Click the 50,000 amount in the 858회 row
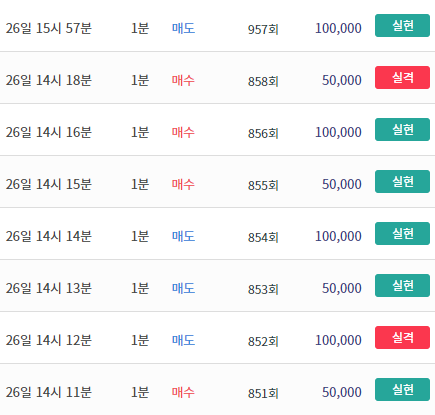 (342, 80)
